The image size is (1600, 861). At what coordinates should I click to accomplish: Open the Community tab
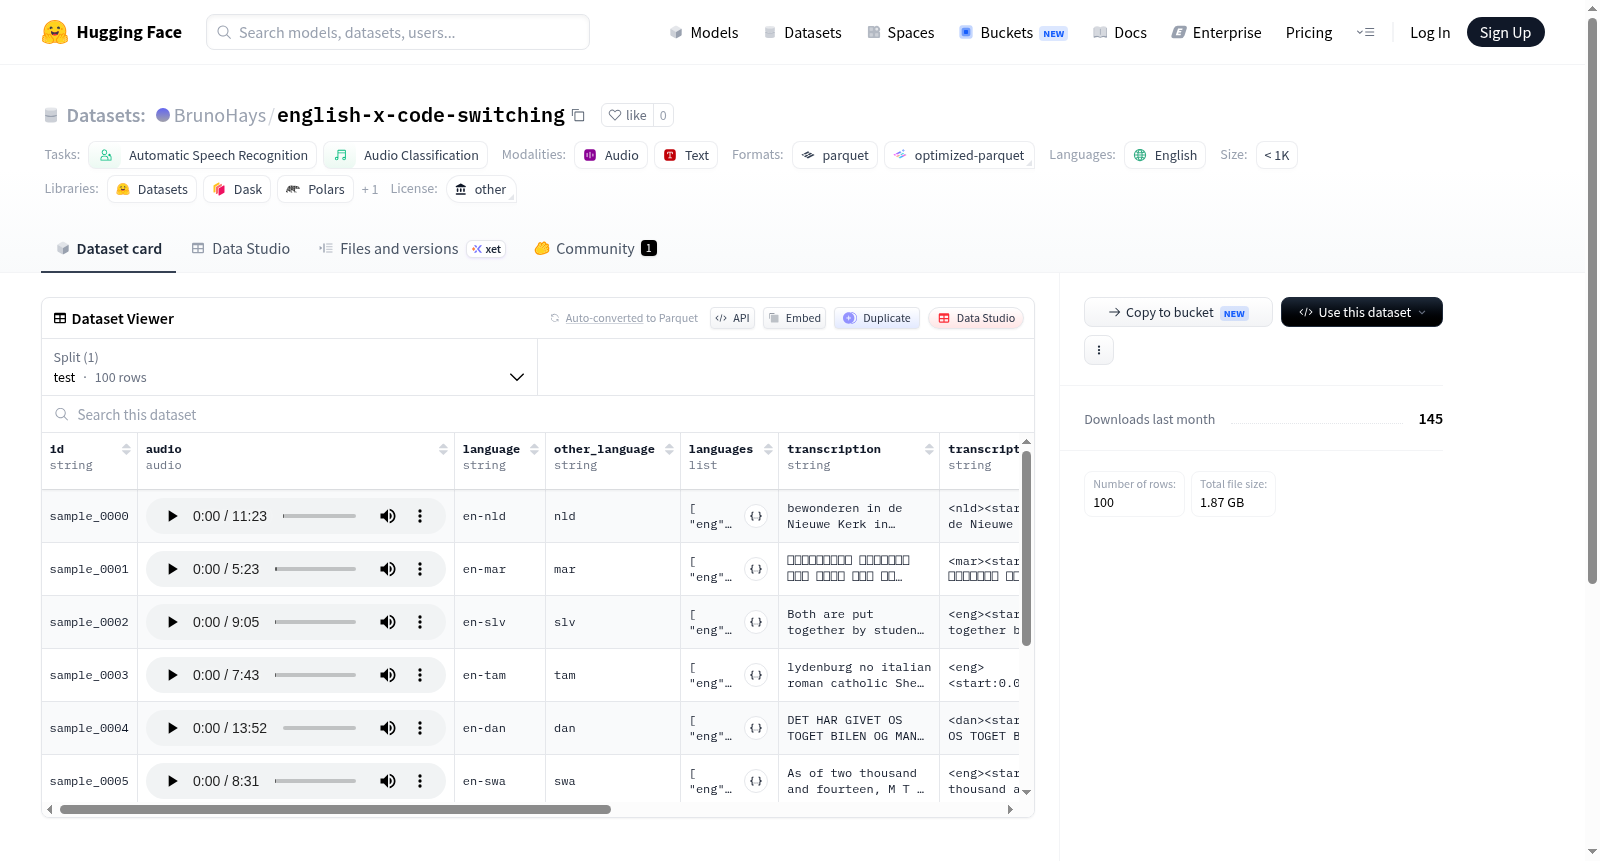[x=595, y=249]
